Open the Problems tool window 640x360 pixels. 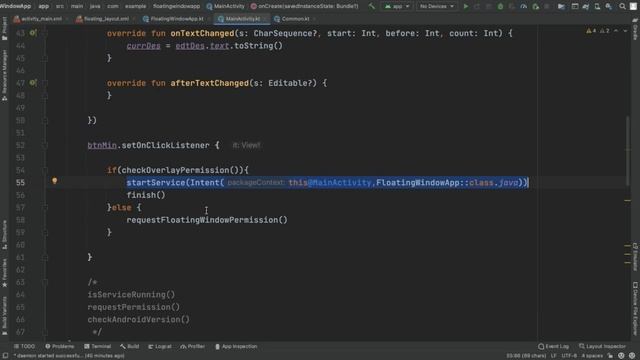(60, 346)
